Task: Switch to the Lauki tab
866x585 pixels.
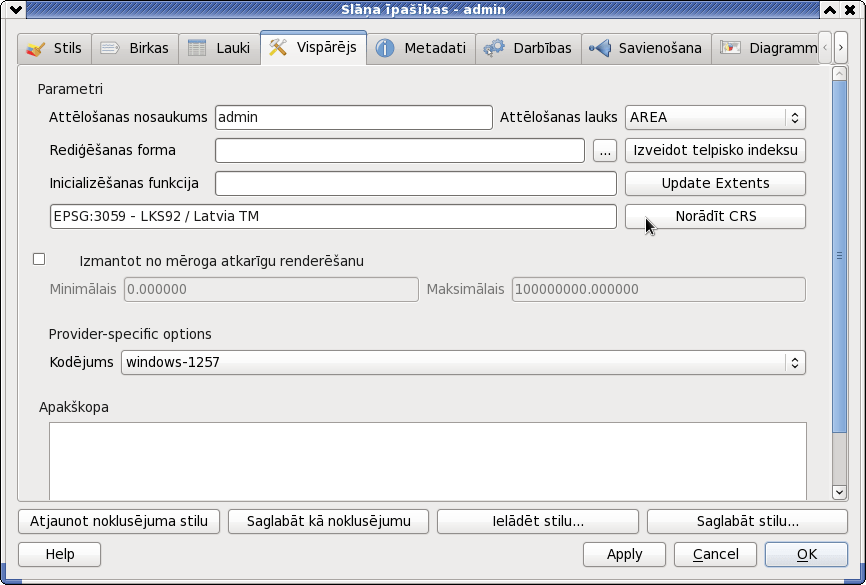Action: click(x=219, y=49)
